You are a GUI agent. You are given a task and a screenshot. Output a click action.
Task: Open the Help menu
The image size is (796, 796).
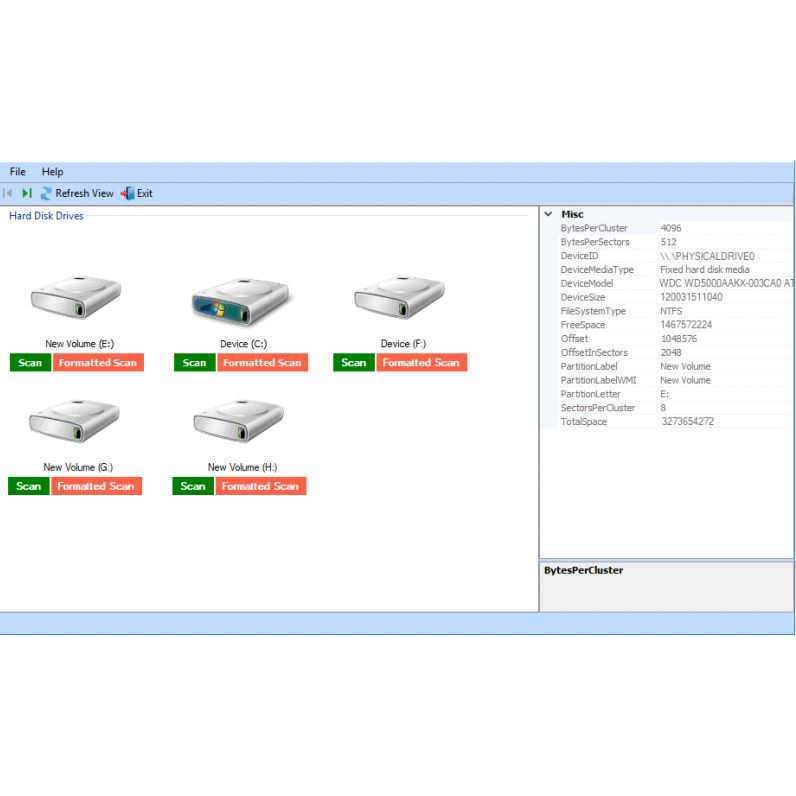tap(52, 172)
